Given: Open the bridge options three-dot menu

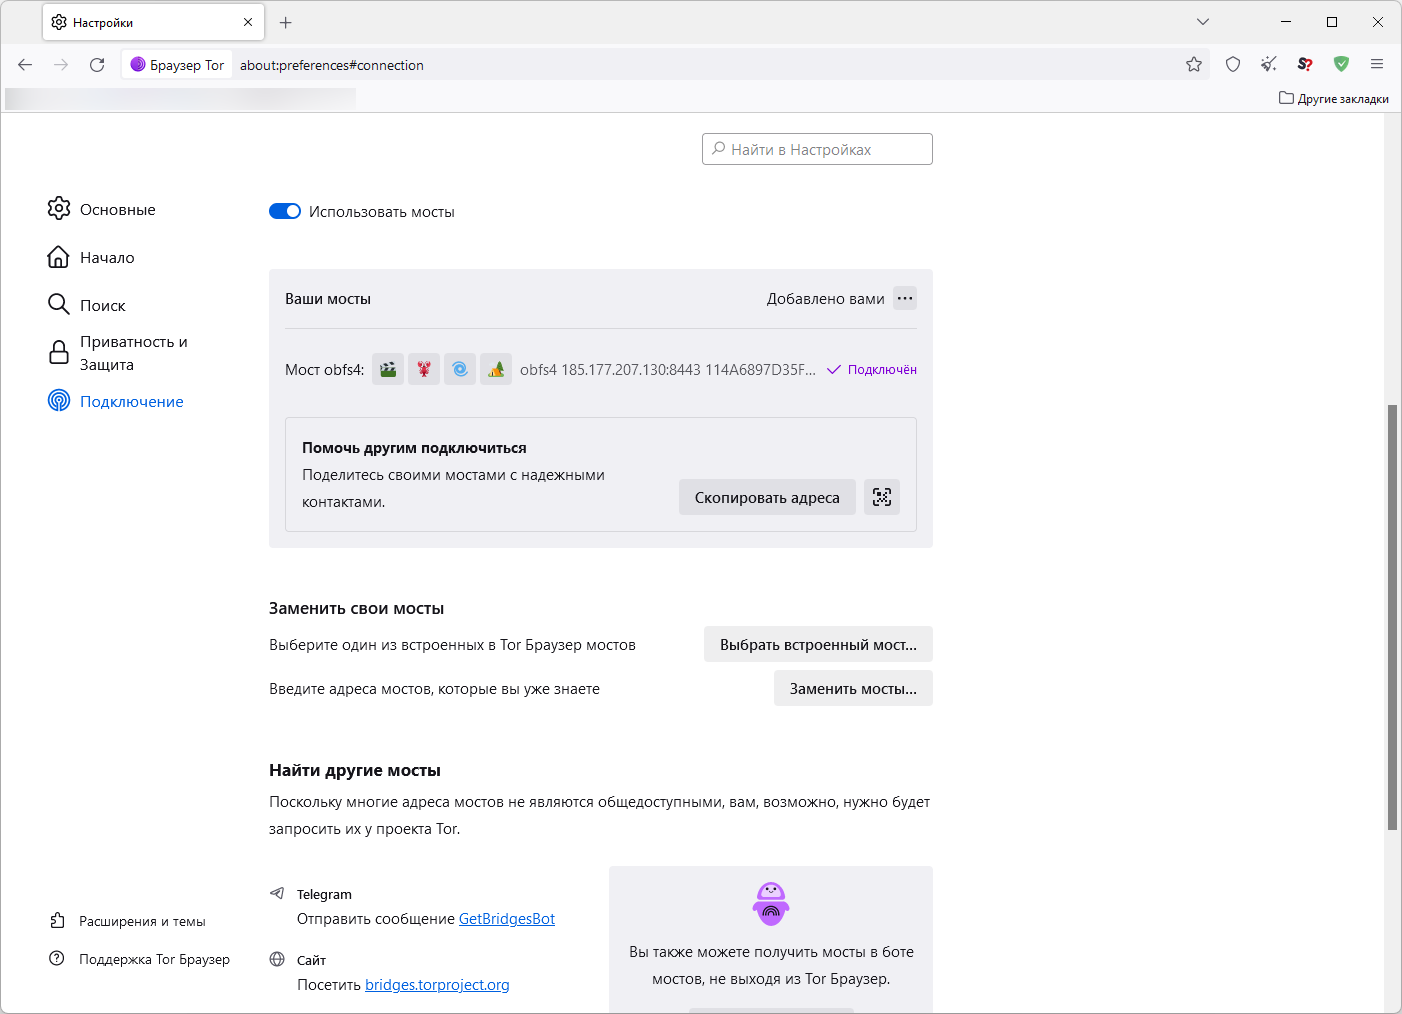Looking at the screenshot, I should tap(905, 298).
